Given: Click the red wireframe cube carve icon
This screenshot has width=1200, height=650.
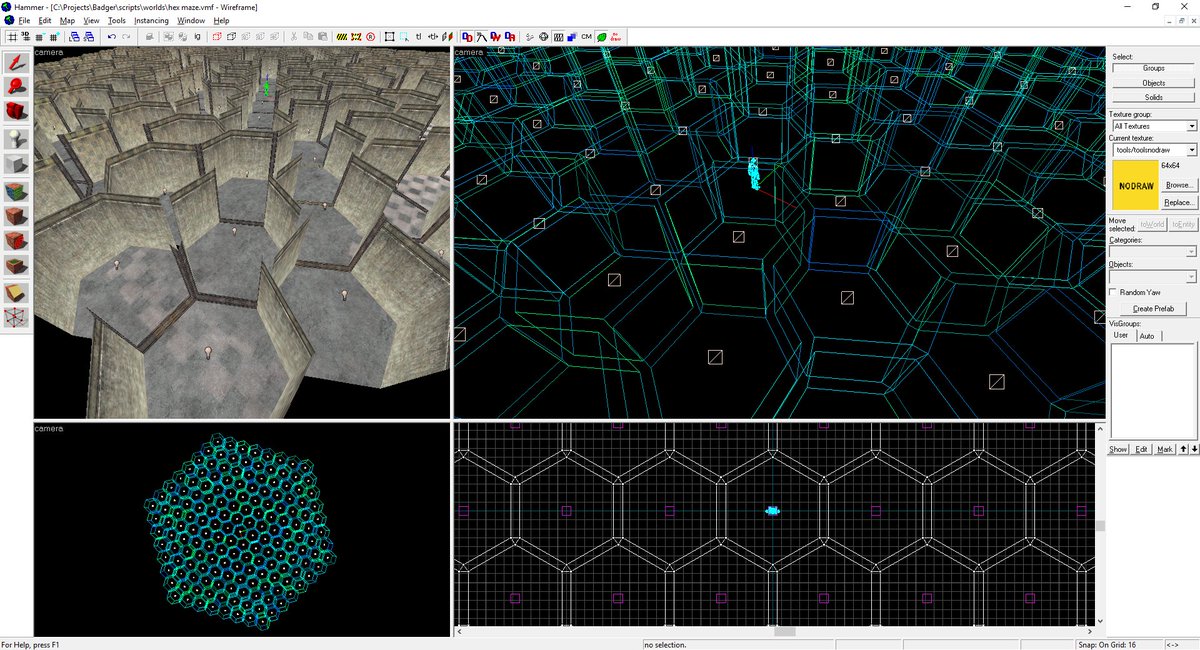Looking at the screenshot, I should coord(217,36).
